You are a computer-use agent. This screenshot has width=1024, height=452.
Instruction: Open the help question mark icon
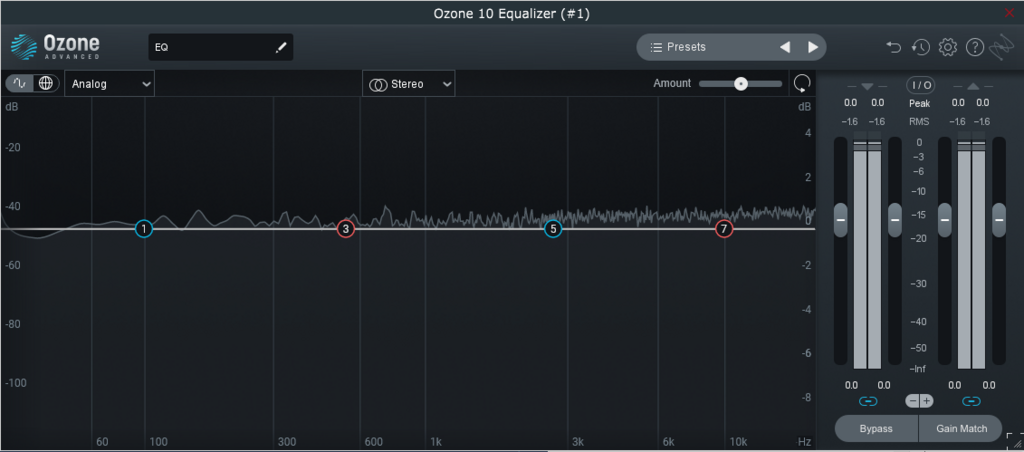coord(974,47)
